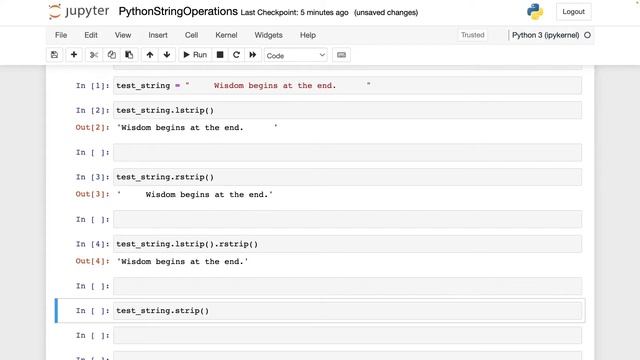This screenshot has width=640, height=360.
Task: Click the Python logo icon
Action: point(535,11)
